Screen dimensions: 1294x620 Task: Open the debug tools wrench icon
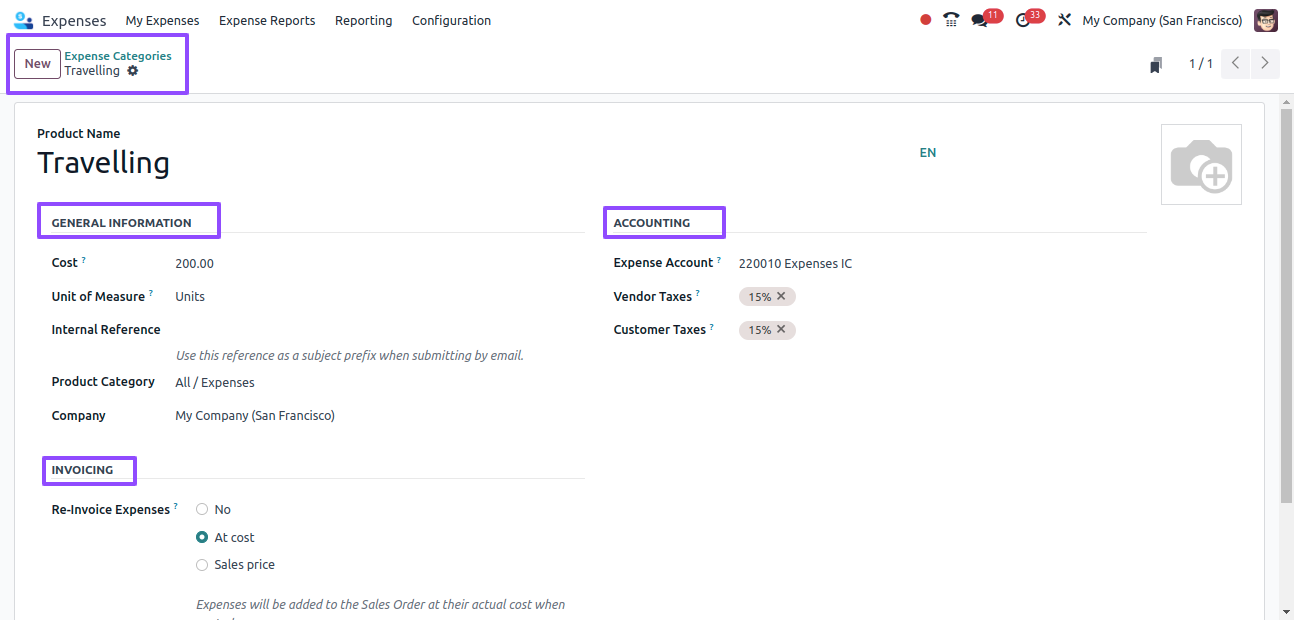click(1064, 20)
